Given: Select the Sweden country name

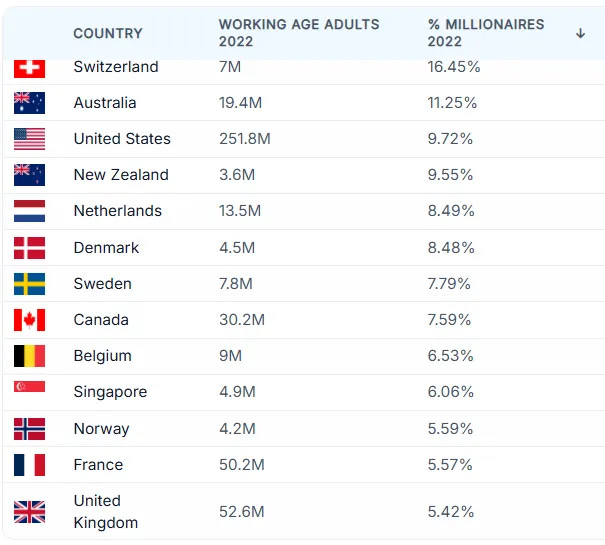Looking at the screenshot, I should pos(103,284).
